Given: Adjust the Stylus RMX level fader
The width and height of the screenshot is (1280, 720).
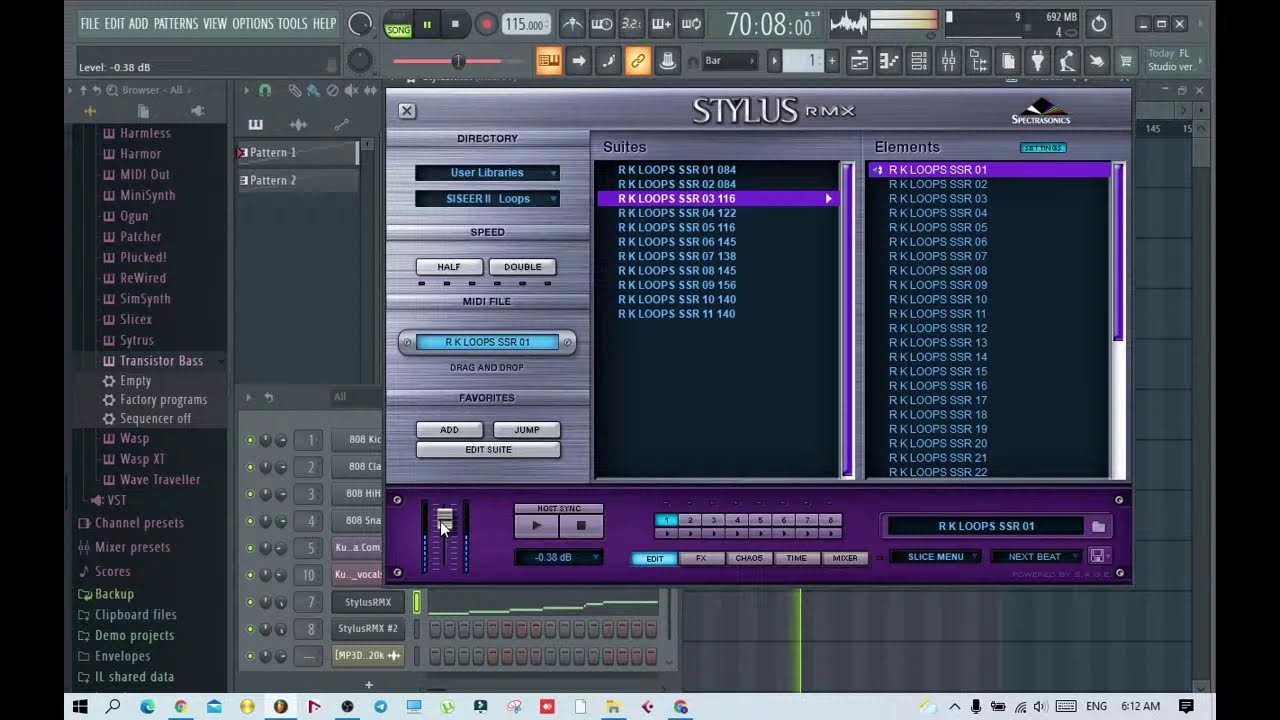Looking at the screenshot, I should [x=445, y=519].
